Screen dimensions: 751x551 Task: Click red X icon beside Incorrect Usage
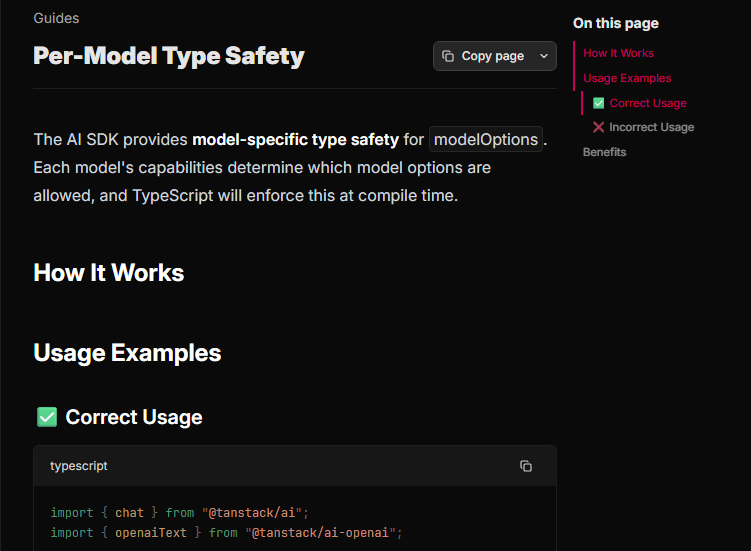pyautogui.click(x=598, y=127)
